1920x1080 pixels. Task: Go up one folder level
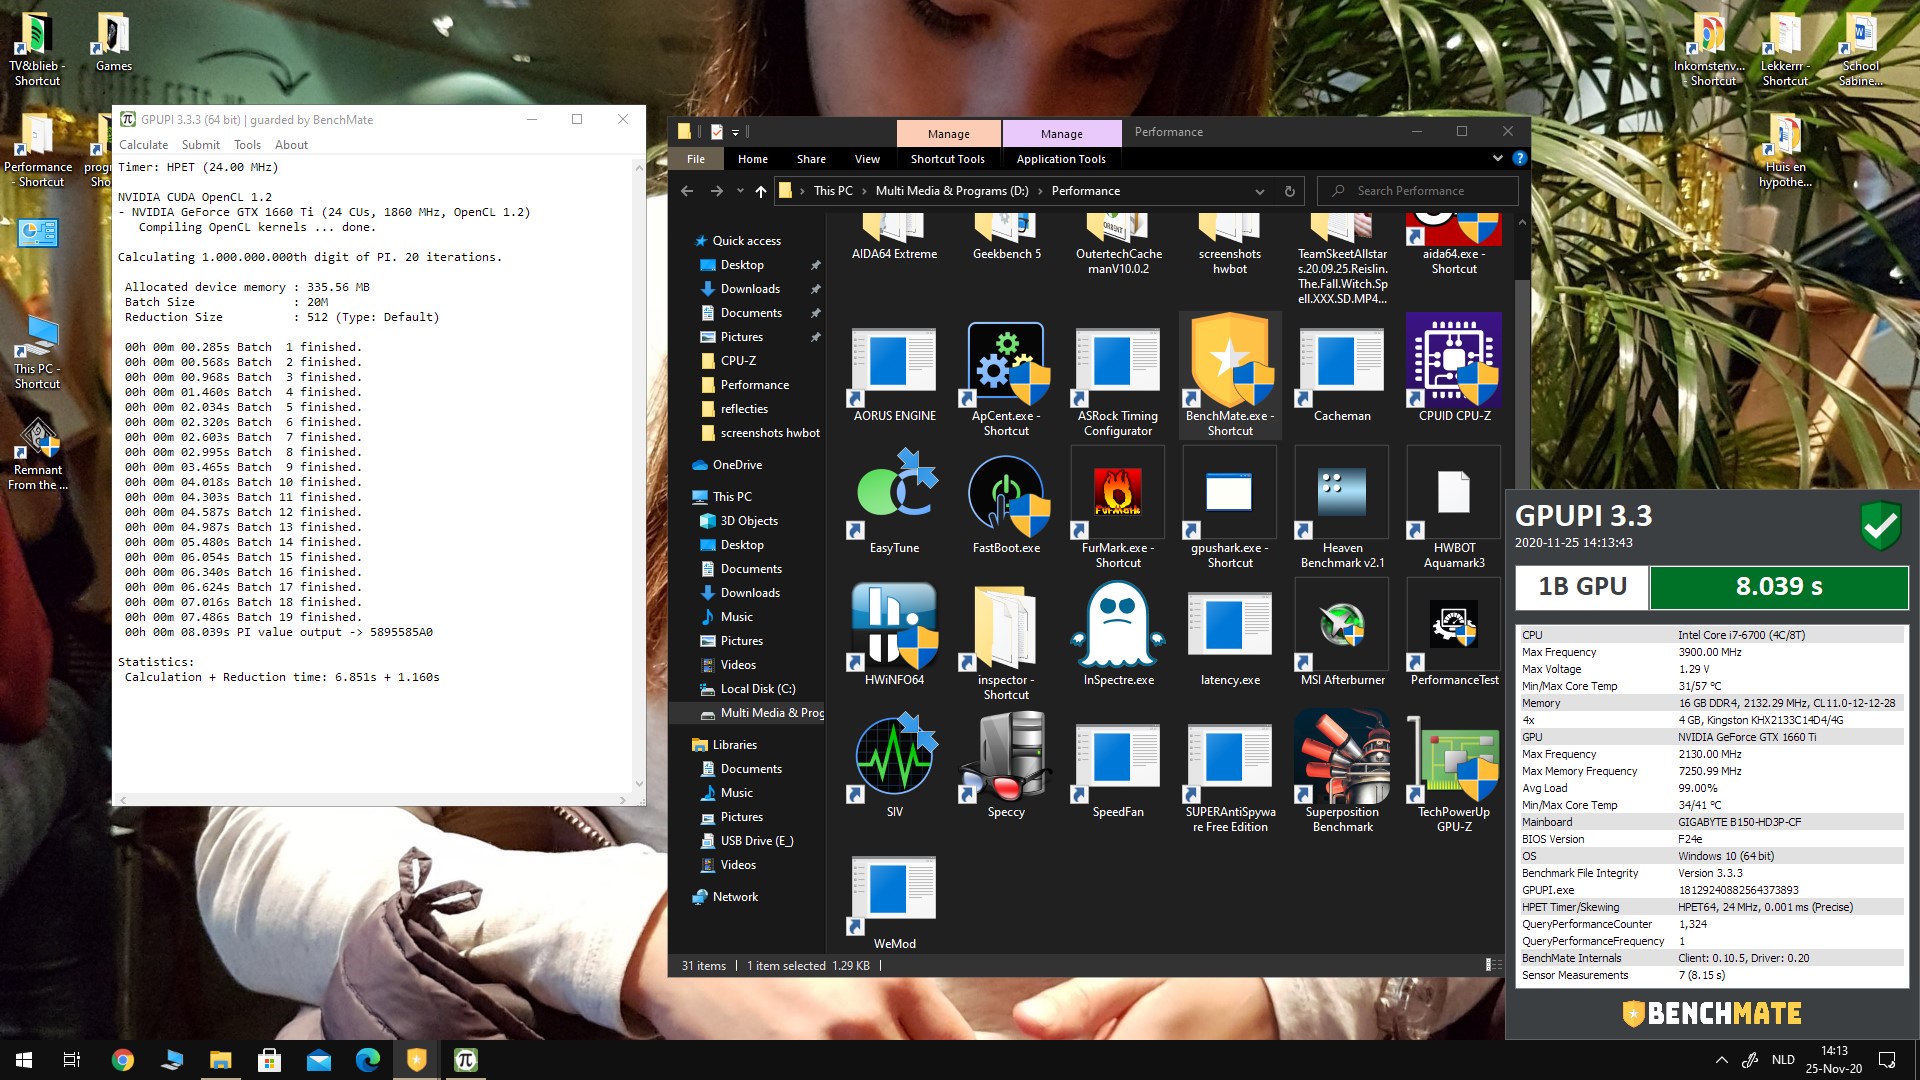pyautogui.click(x=761, y=191)
